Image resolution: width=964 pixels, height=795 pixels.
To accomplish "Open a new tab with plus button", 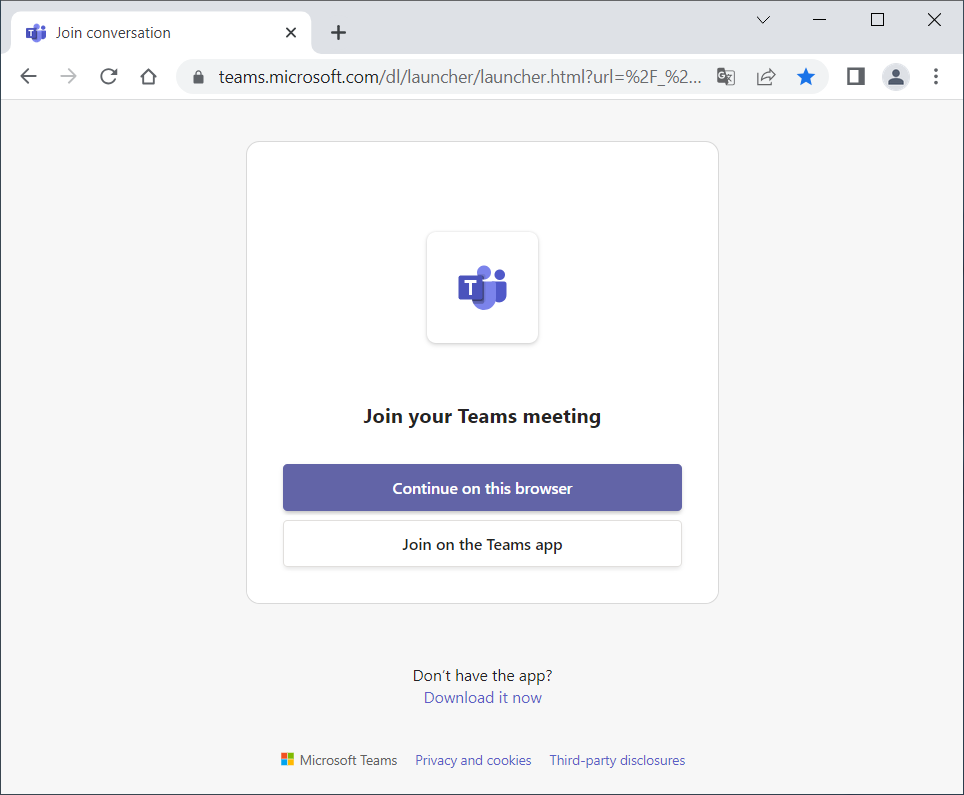I will coord(338,33).
